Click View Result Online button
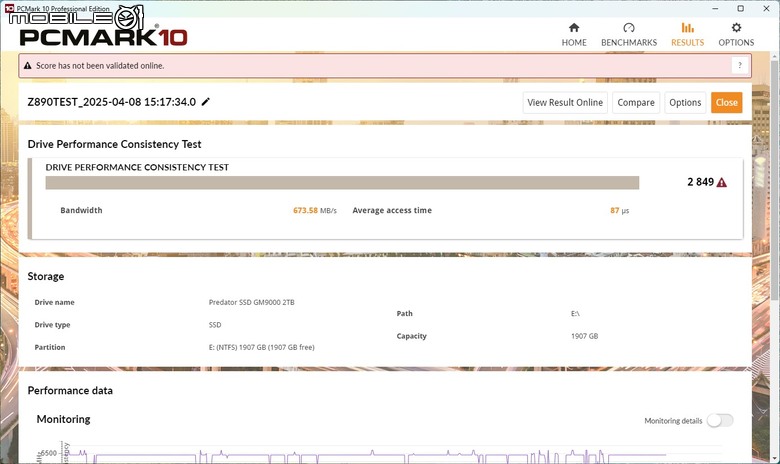Viewport: 780px width, 464px height. point(565,102)
